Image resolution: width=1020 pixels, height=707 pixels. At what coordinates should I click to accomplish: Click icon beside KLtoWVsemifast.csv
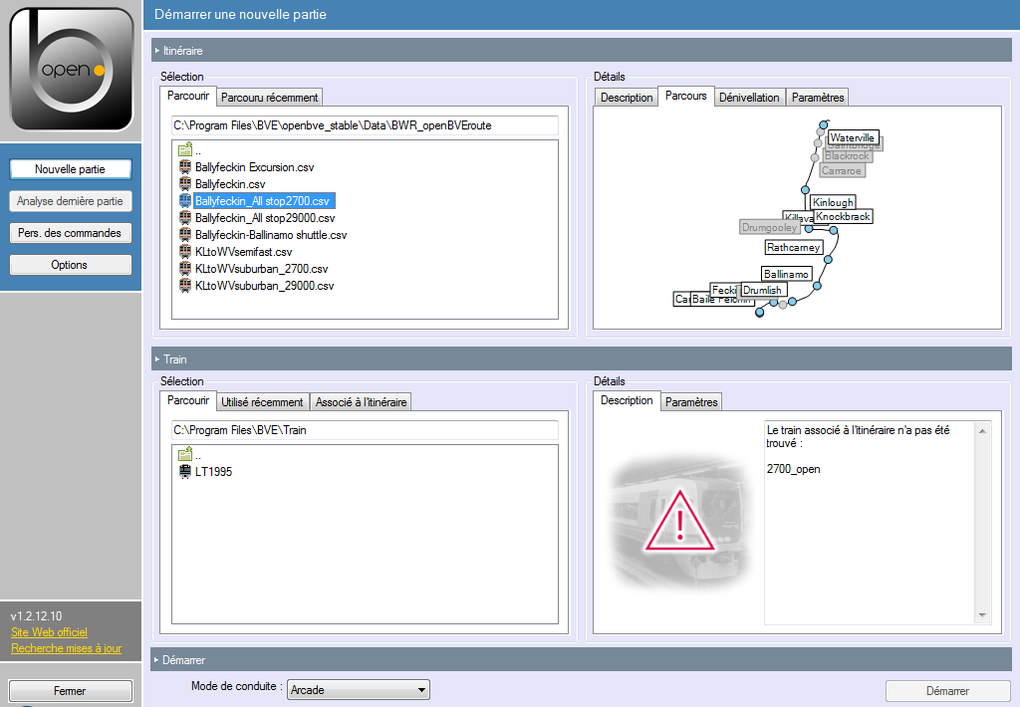click(x=185, y=251)
